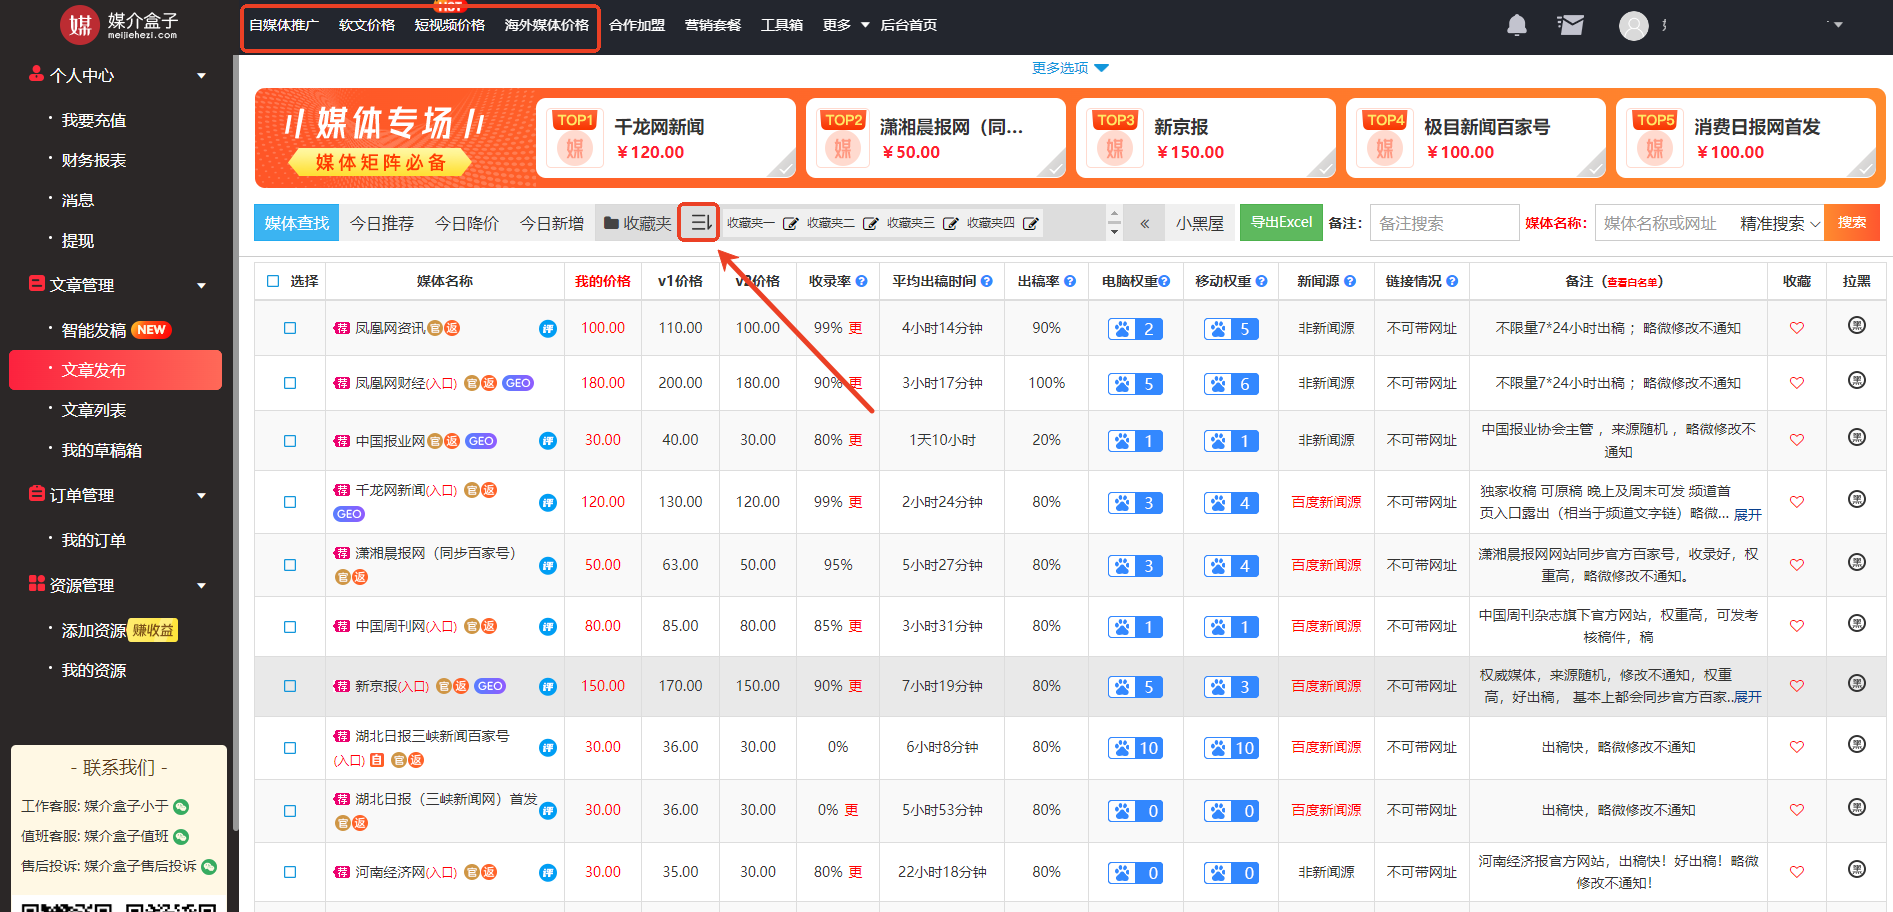Select the 新京报 row checkbox

(x=290, y=686)
